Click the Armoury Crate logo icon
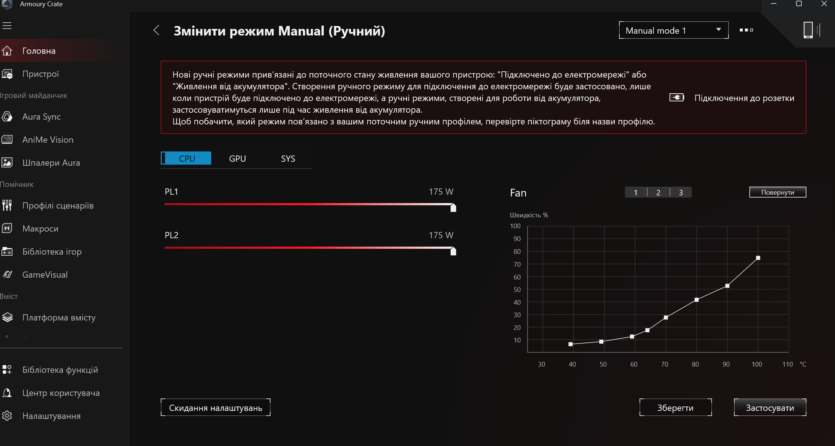 [7, 4]
